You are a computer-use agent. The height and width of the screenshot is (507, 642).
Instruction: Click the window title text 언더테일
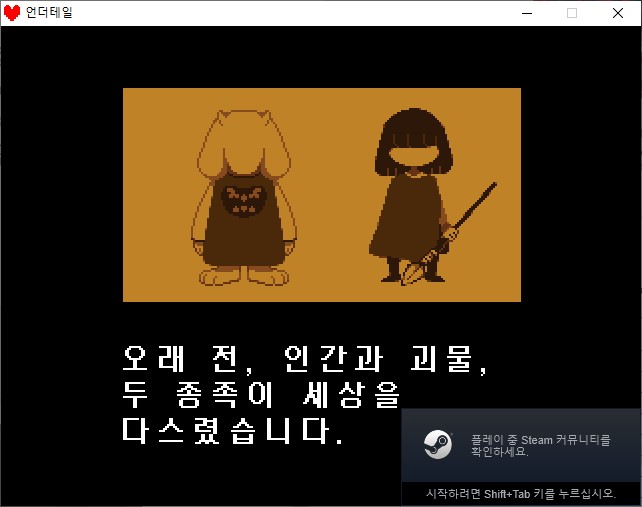(49, 12)
